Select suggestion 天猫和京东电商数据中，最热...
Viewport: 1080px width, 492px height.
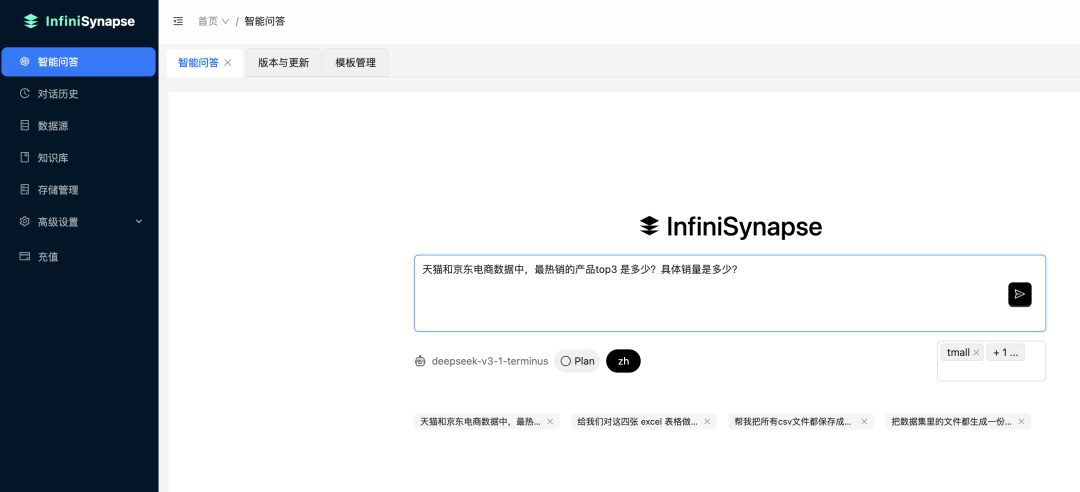click(480, 422)
